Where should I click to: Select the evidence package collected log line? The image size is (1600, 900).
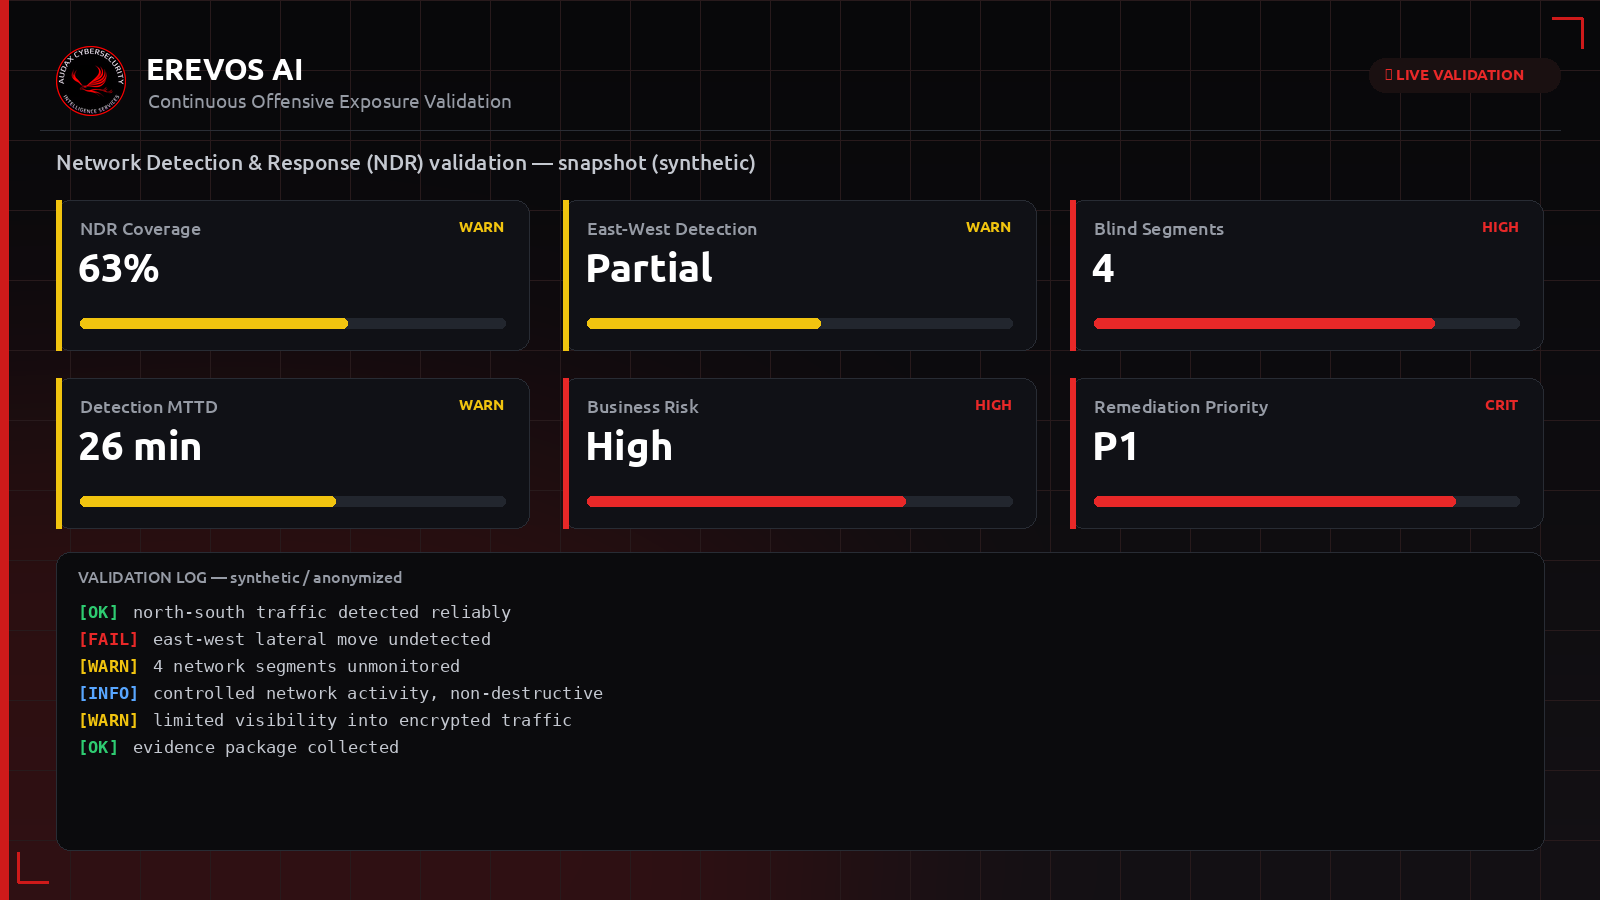[239, 747]
